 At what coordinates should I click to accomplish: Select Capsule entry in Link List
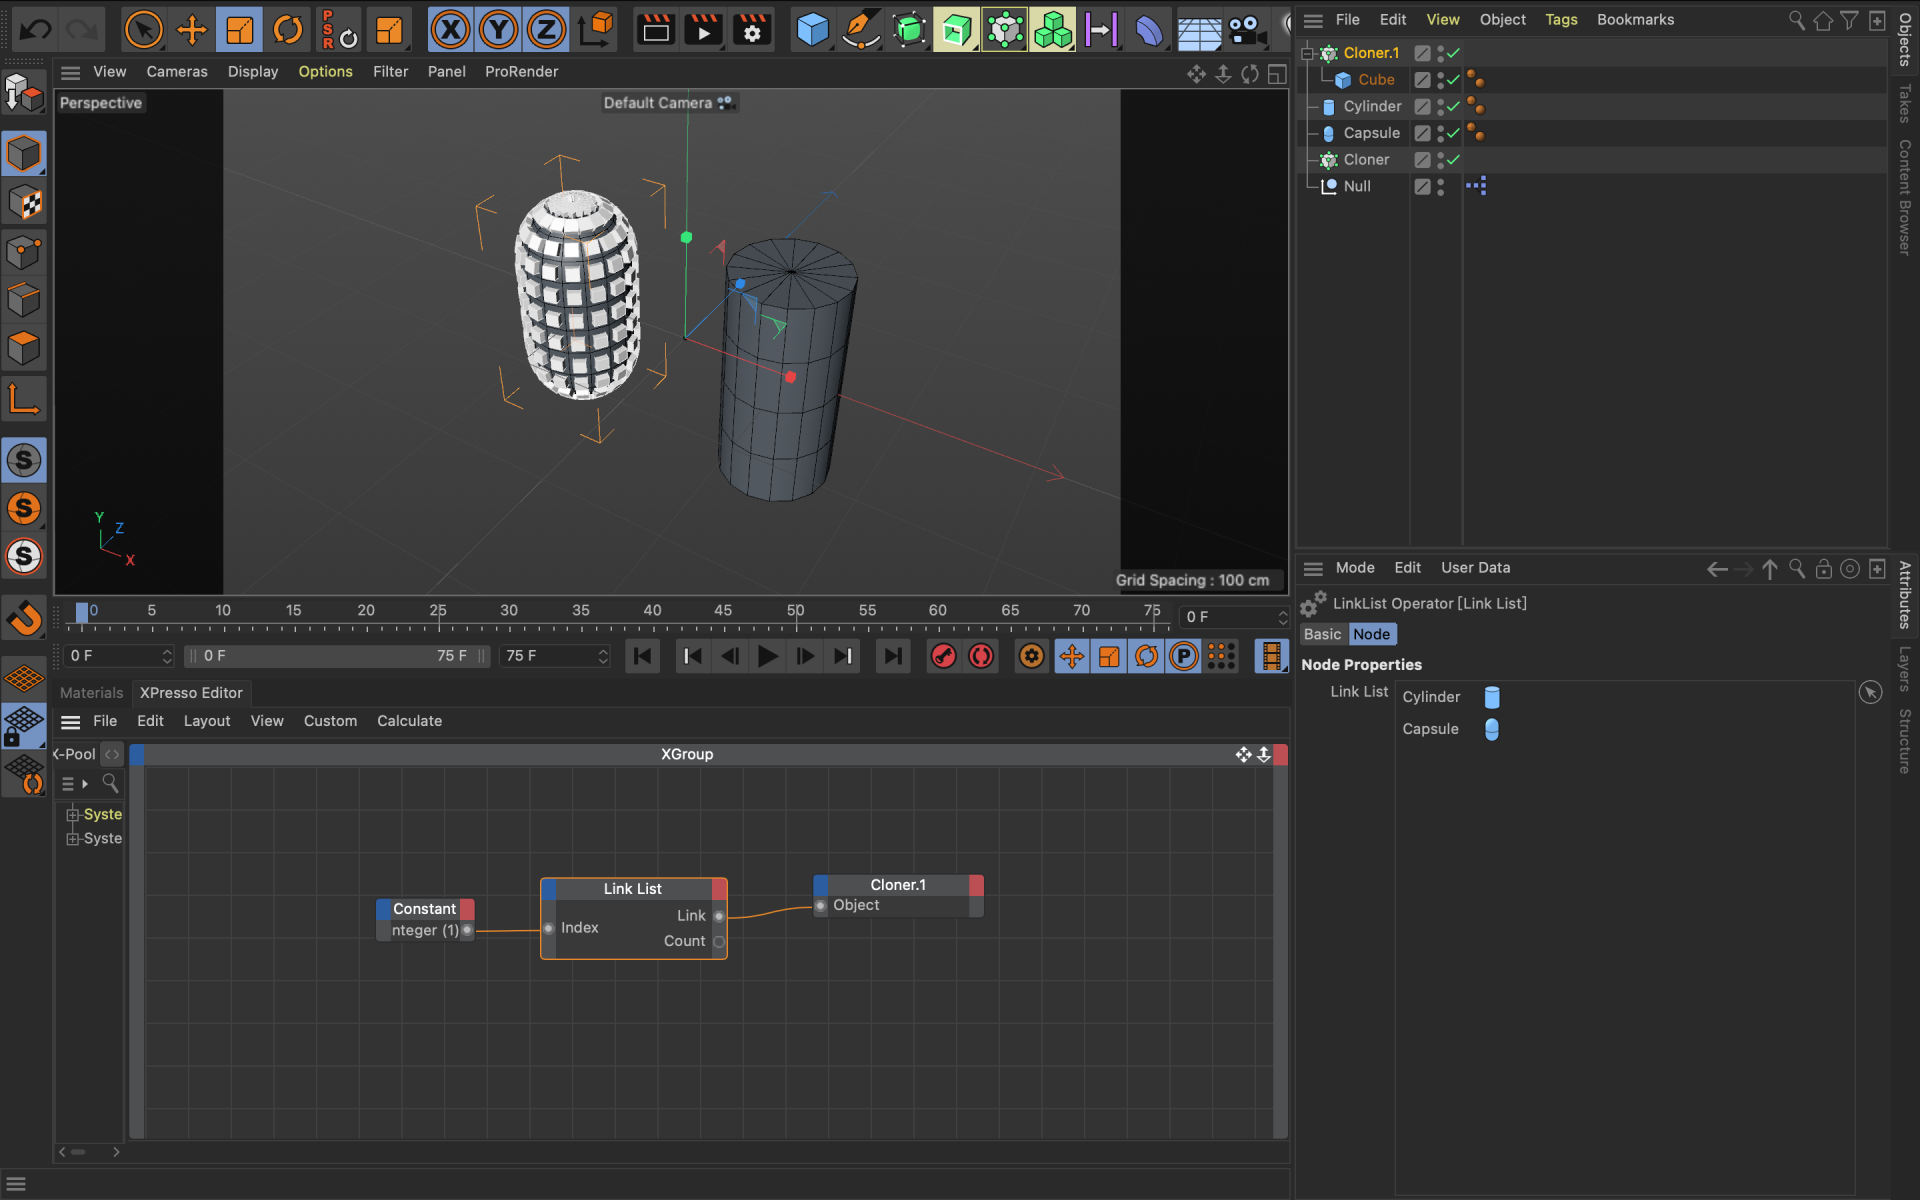point(1430,729)
